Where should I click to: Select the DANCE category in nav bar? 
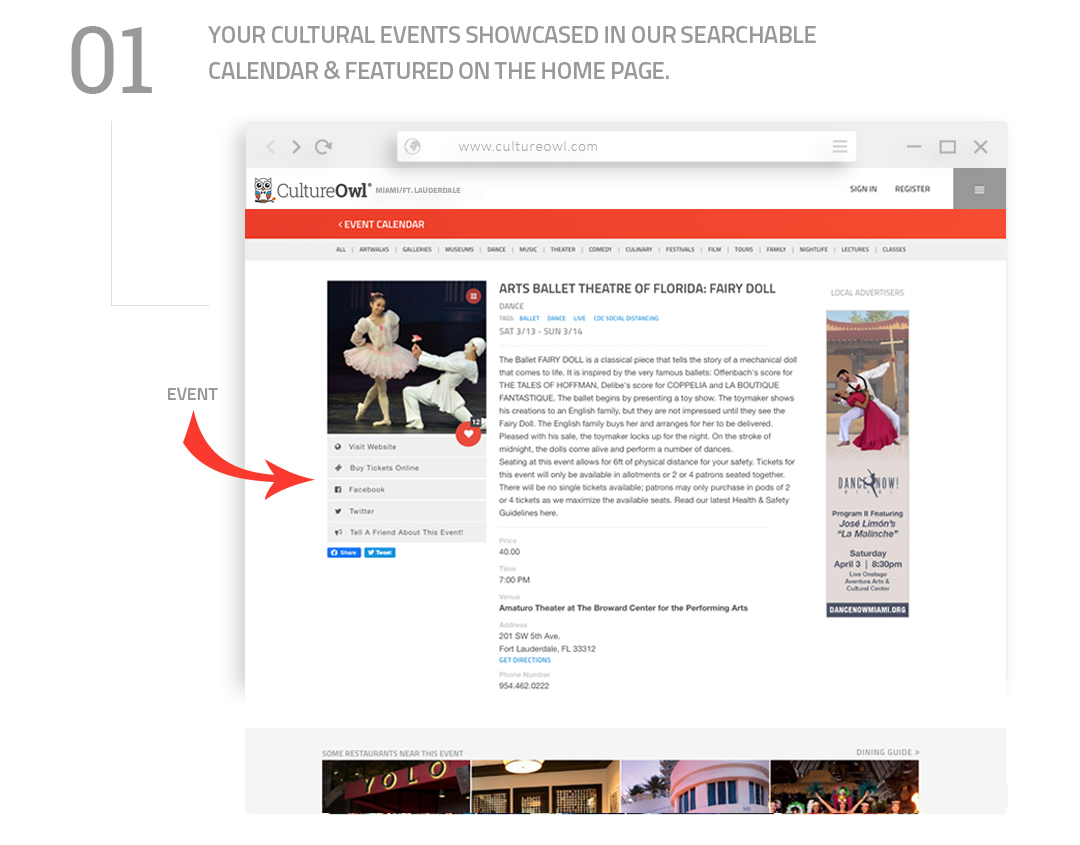497,249
